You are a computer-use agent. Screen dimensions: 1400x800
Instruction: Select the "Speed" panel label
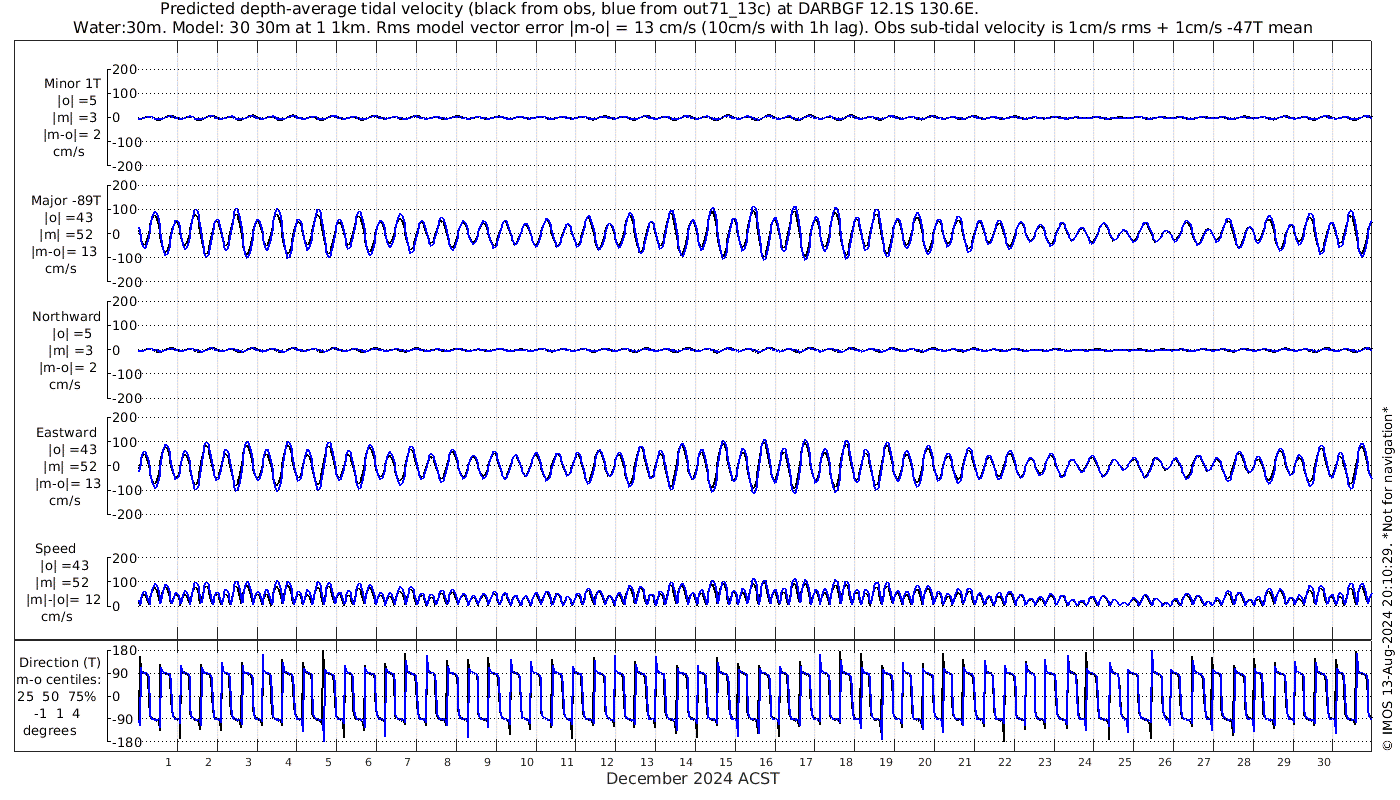click(x=55, y=548)
